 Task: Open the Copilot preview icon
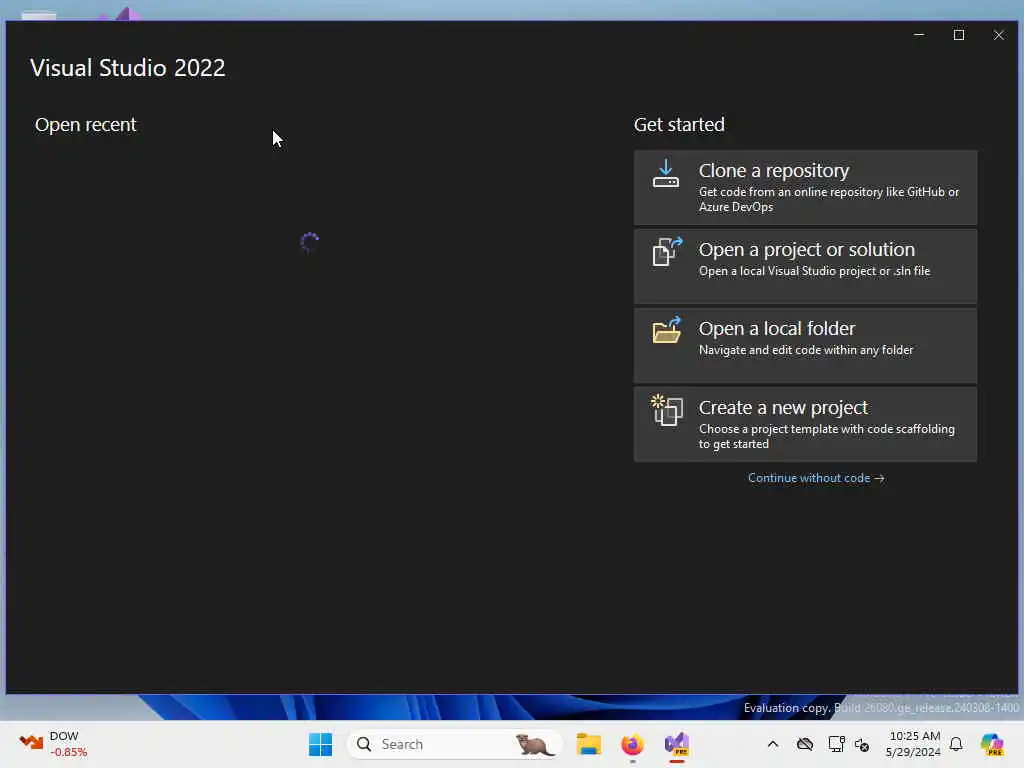[x=992, y=744]
